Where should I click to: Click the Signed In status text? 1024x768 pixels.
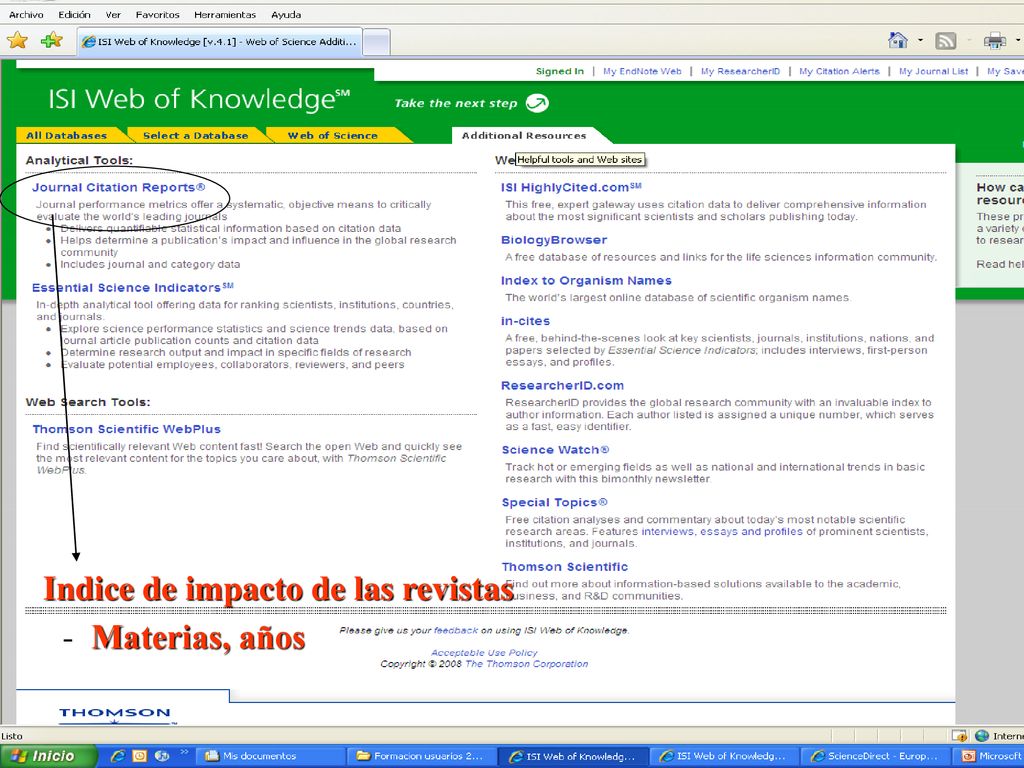(x=560, y=71)
